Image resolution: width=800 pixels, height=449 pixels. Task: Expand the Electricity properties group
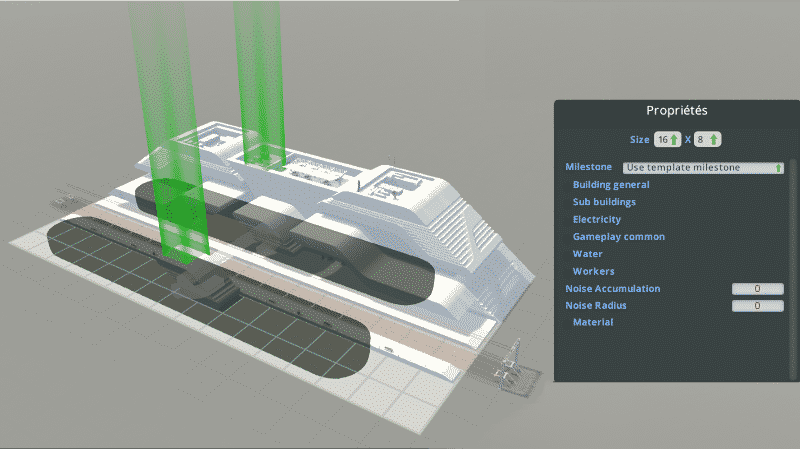(x=597, y=219)
